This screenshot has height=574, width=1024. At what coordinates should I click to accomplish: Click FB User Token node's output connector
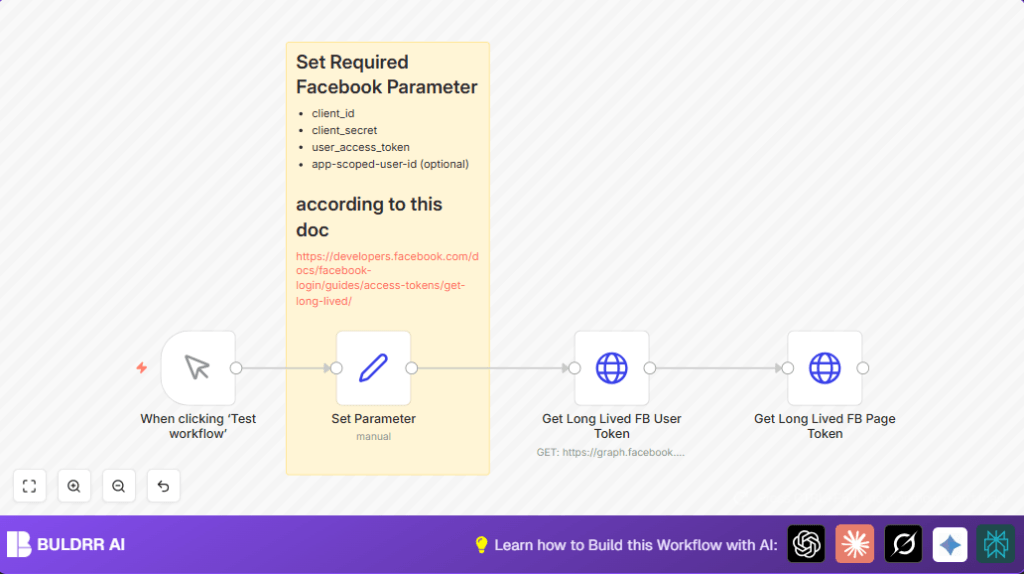click(x=650, y=368)
